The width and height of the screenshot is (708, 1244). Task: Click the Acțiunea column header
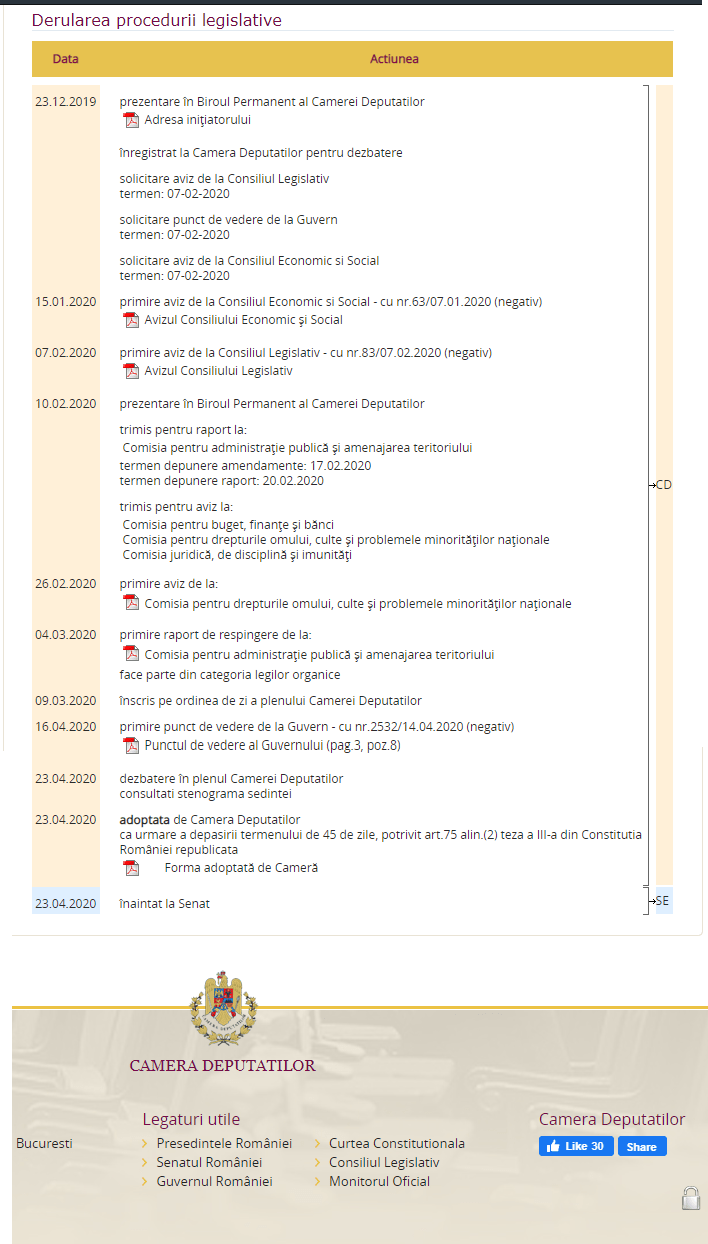click(x=394, y=59)
